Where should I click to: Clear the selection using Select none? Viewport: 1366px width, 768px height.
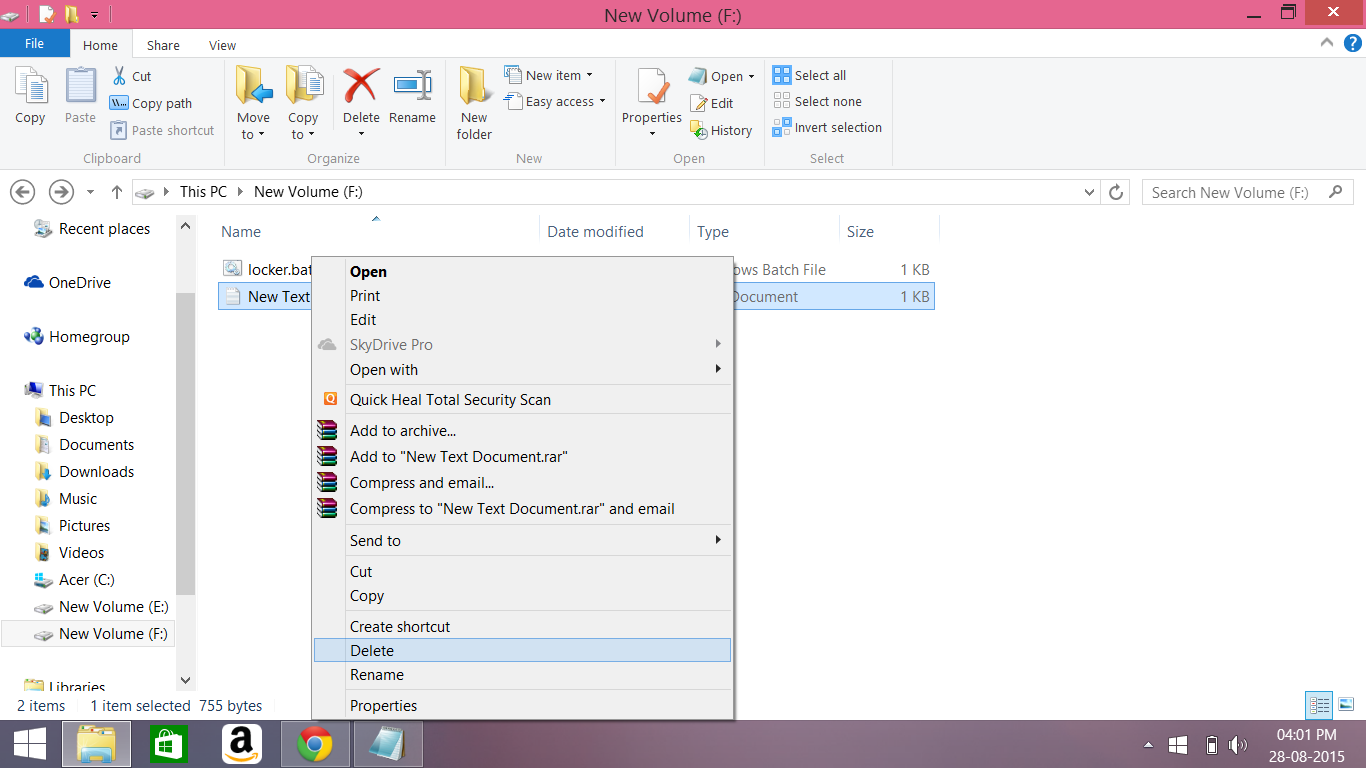coord(818,101)
